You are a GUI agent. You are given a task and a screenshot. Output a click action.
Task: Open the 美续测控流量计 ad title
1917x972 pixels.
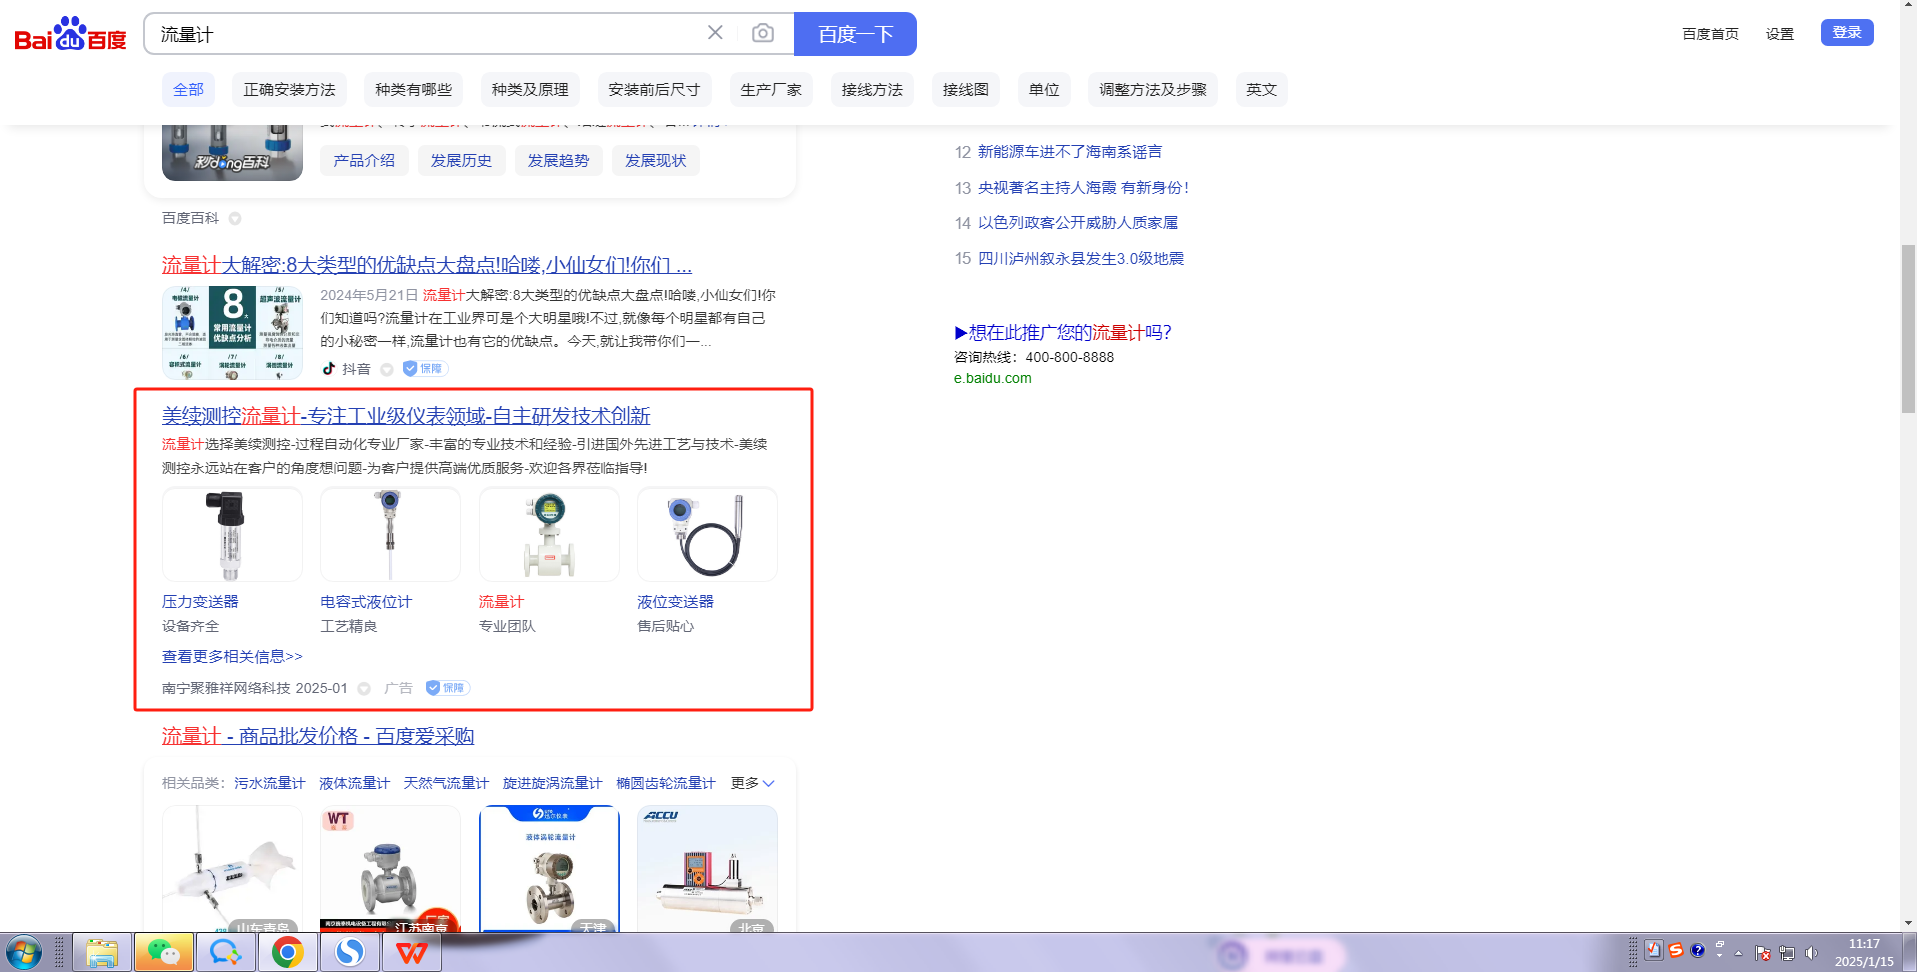406,416
